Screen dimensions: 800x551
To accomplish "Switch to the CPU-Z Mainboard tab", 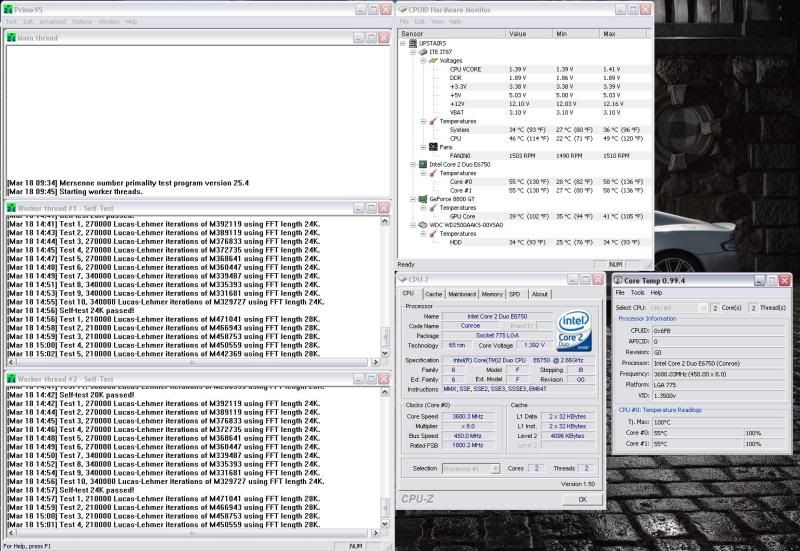I will point(462,294).
